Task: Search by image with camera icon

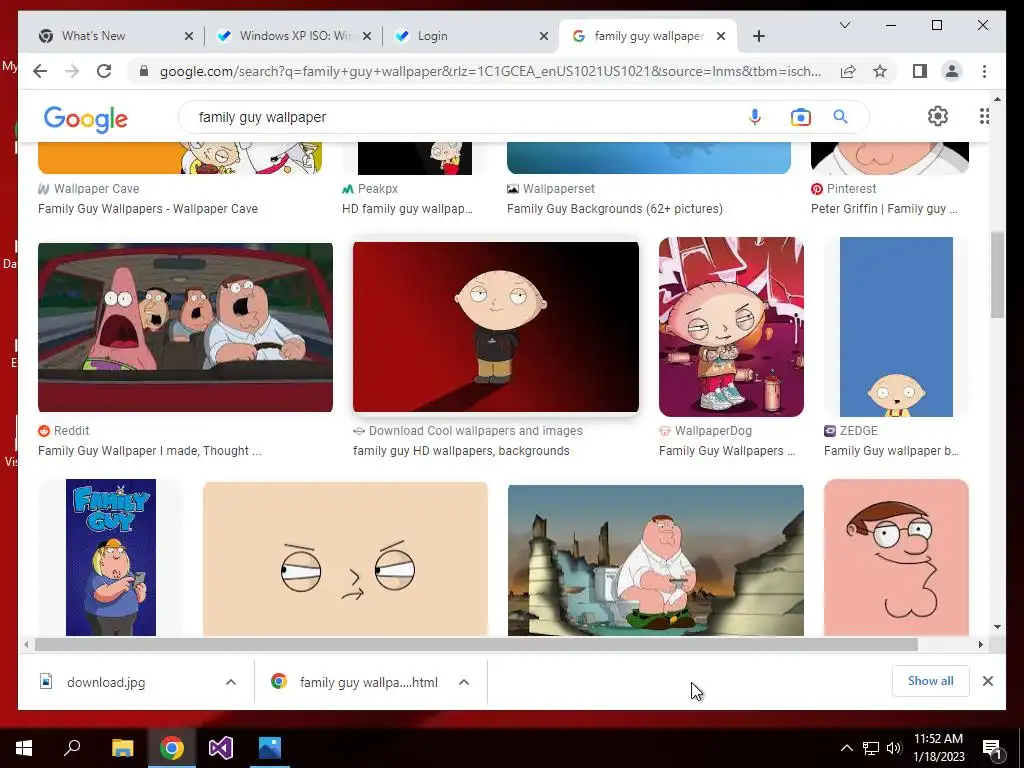Action: click(x=801, y=118)
